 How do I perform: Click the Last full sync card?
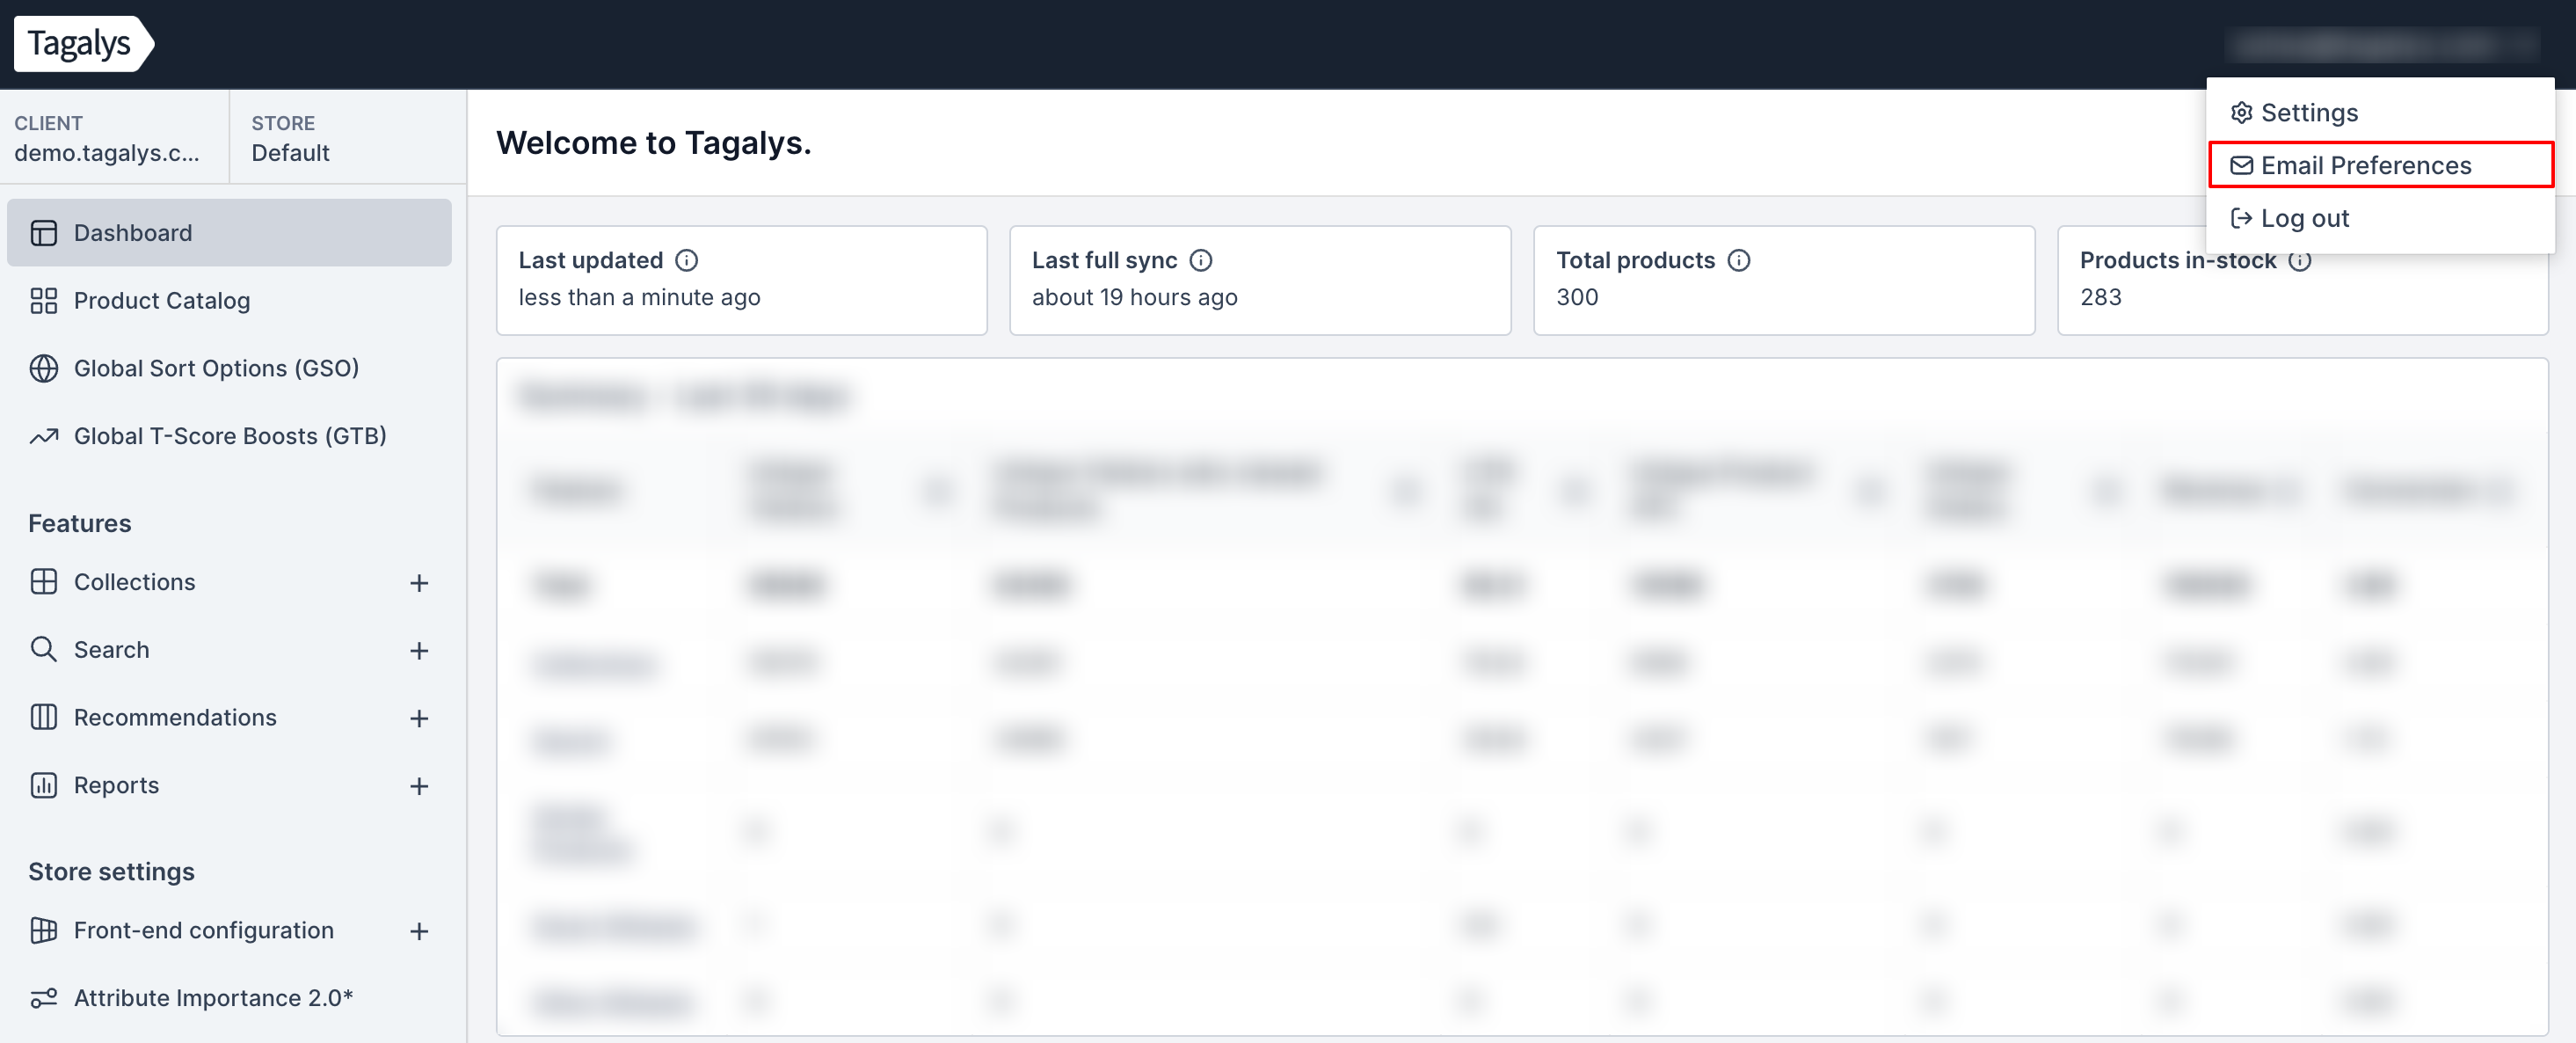point(1259,280)
